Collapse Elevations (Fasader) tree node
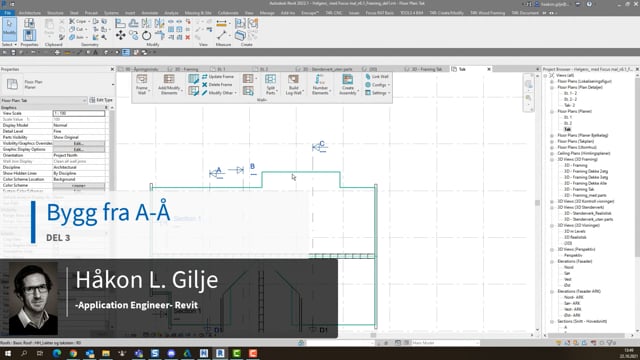 tap(552, 261)
